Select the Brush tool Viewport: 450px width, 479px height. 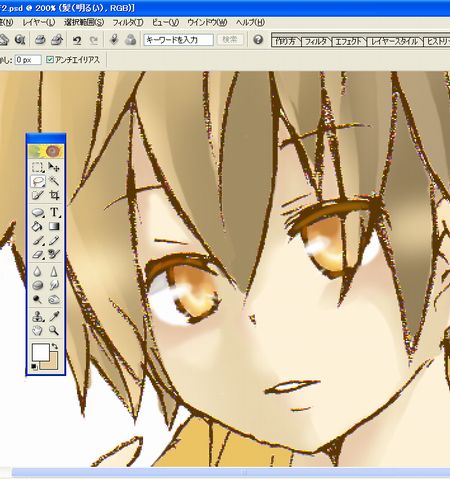[x=37, y=240]
